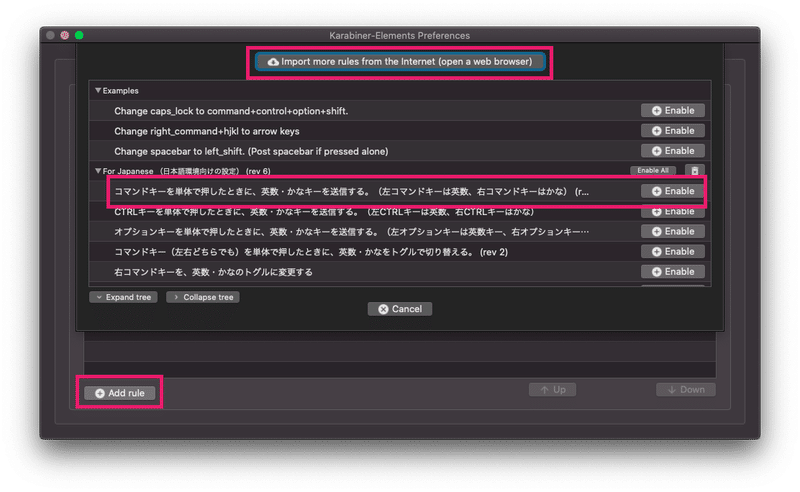Move rule Down in the list
This screenshot has height=492, width=800.
coord(686,390)
